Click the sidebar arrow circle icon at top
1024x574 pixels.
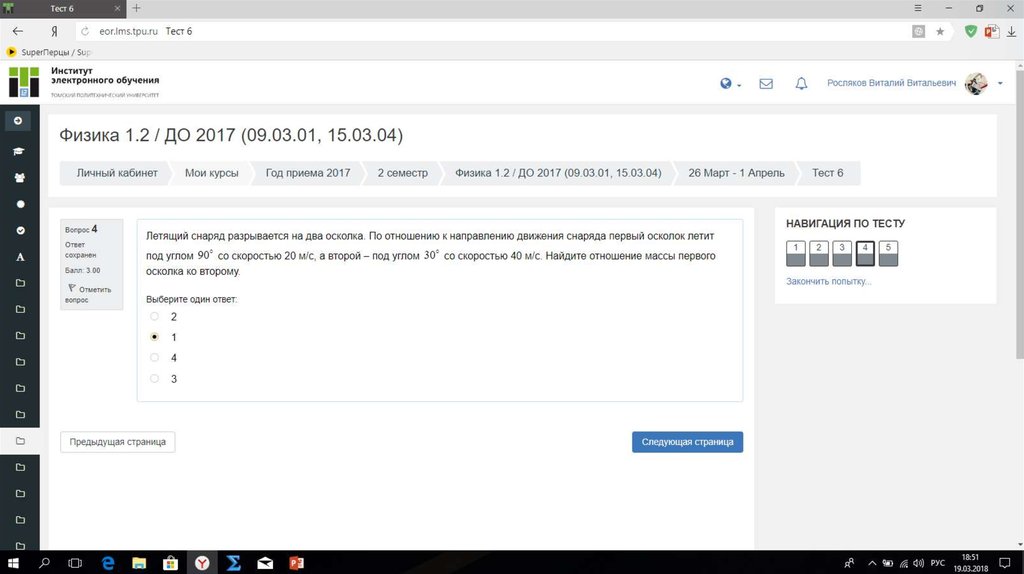pos(18,120)
